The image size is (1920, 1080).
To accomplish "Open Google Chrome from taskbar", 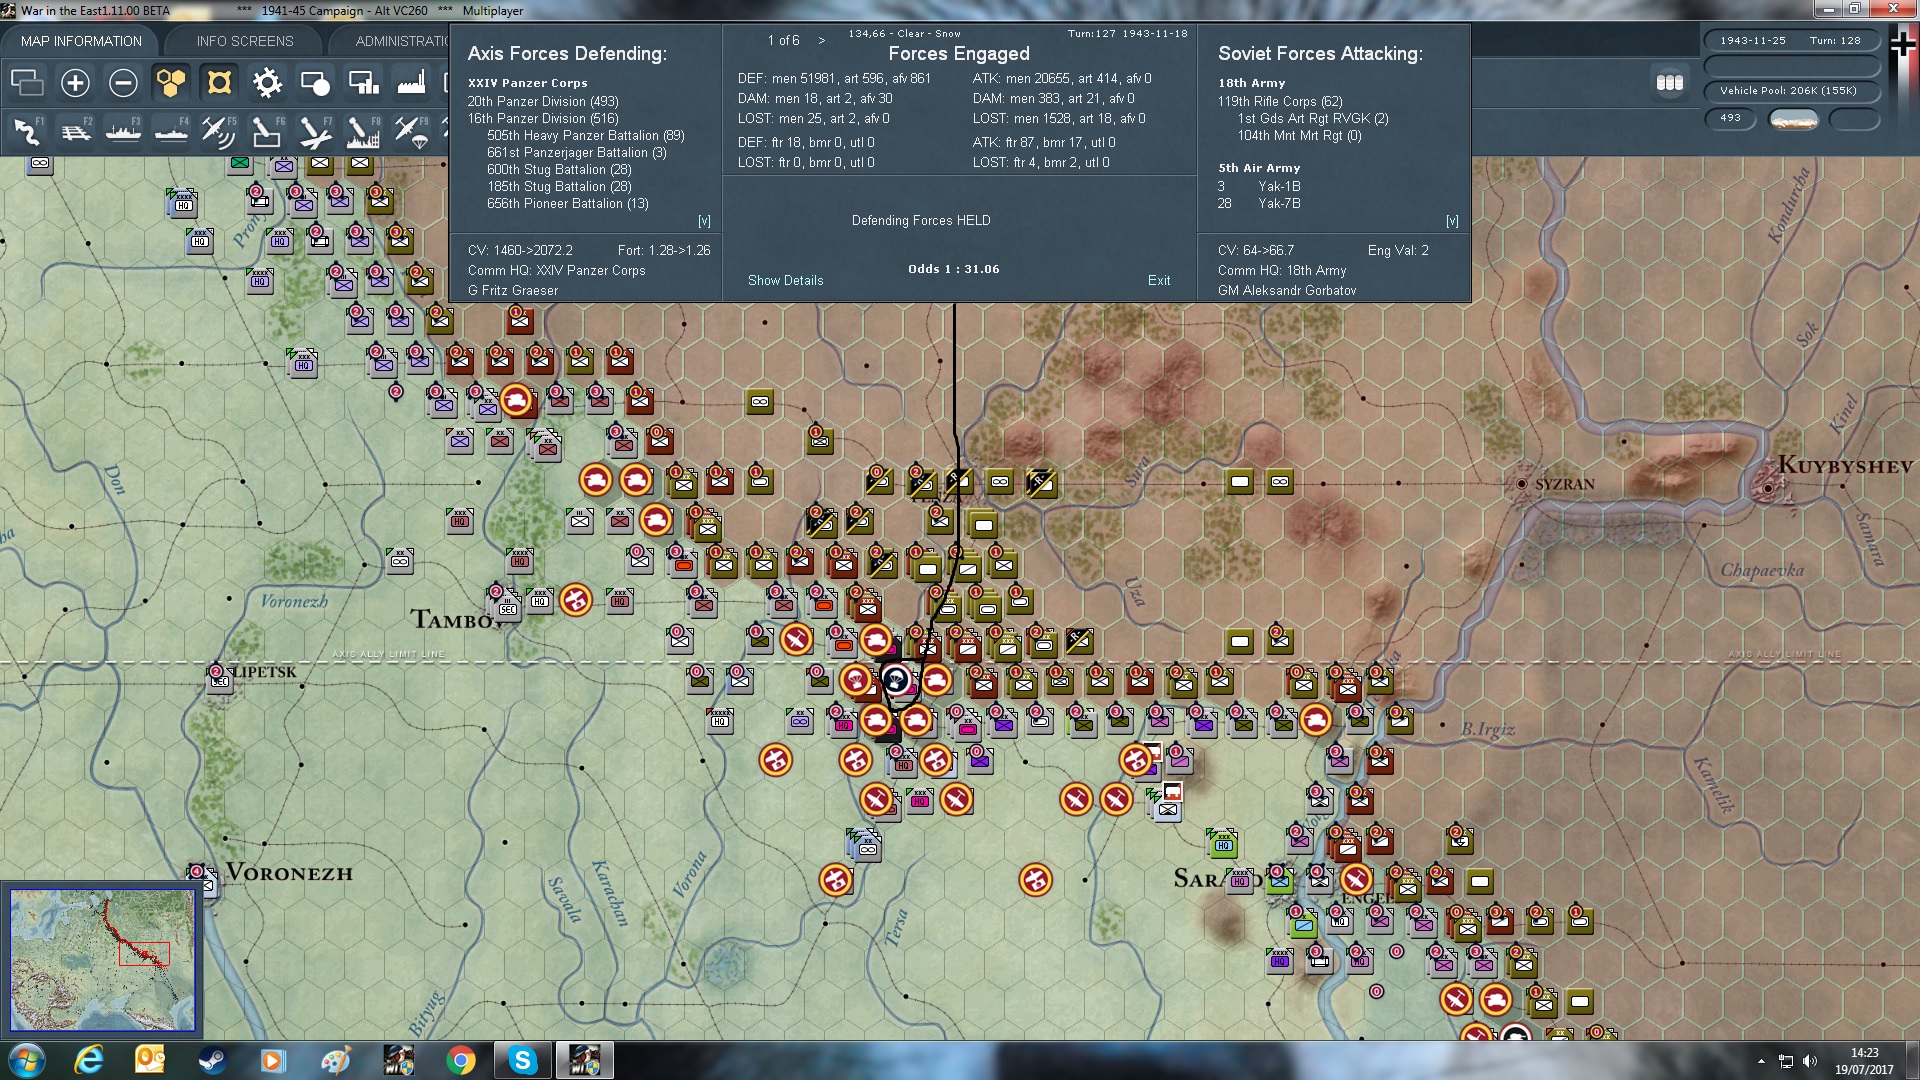I will pos(460,1060).
